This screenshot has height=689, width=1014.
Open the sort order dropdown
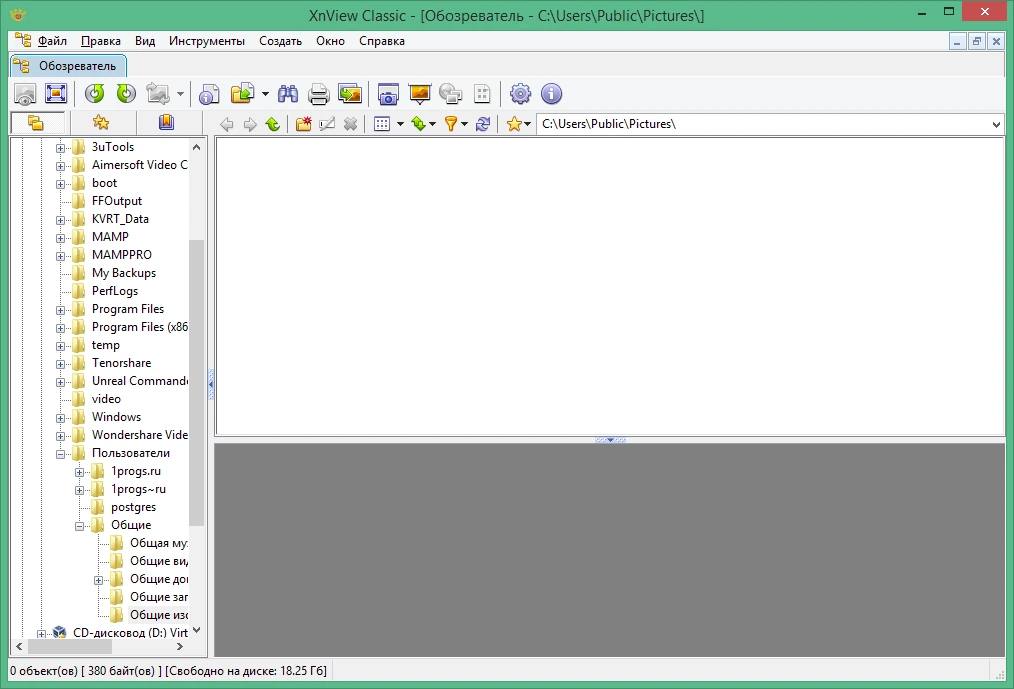tap(424, 124)
